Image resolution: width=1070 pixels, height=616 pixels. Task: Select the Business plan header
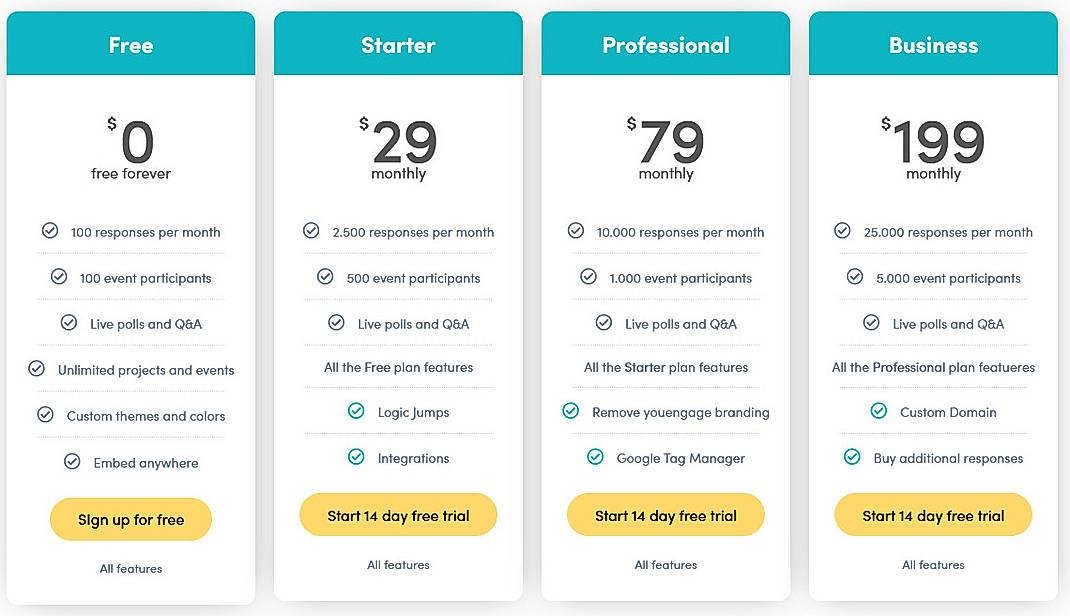pyautogui.click(x=933, y=43)
